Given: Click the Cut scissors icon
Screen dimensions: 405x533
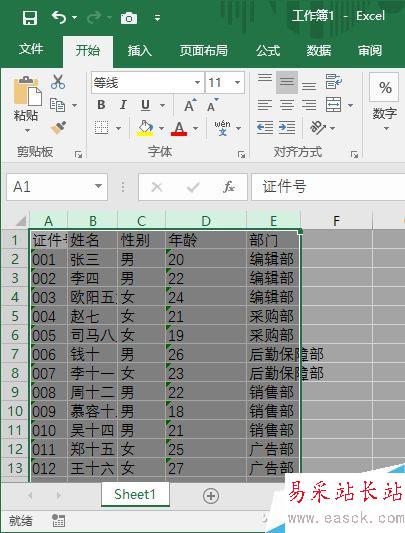Looking at the screenshot, I should point(58,82).
